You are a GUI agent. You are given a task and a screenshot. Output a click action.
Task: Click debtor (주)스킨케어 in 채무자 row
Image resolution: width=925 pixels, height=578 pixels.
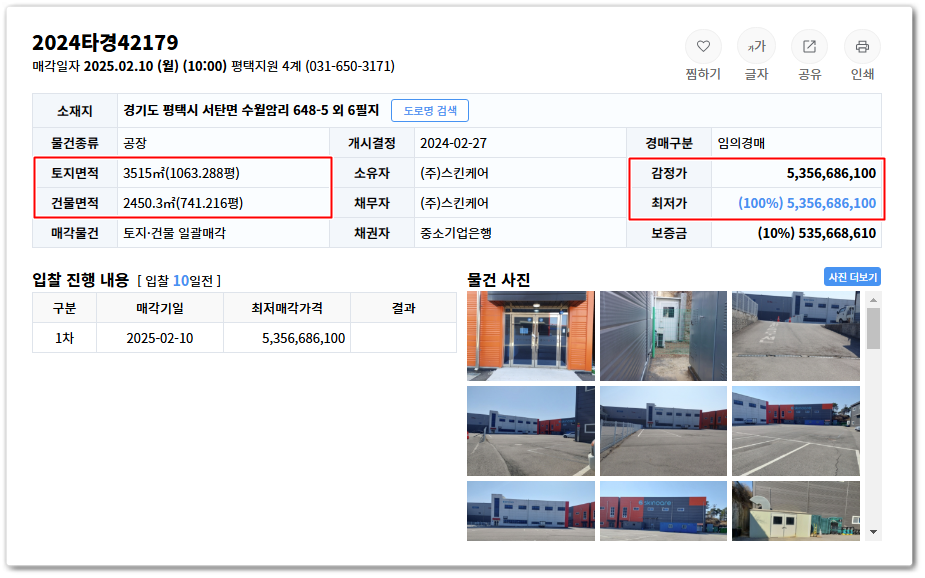454,203
